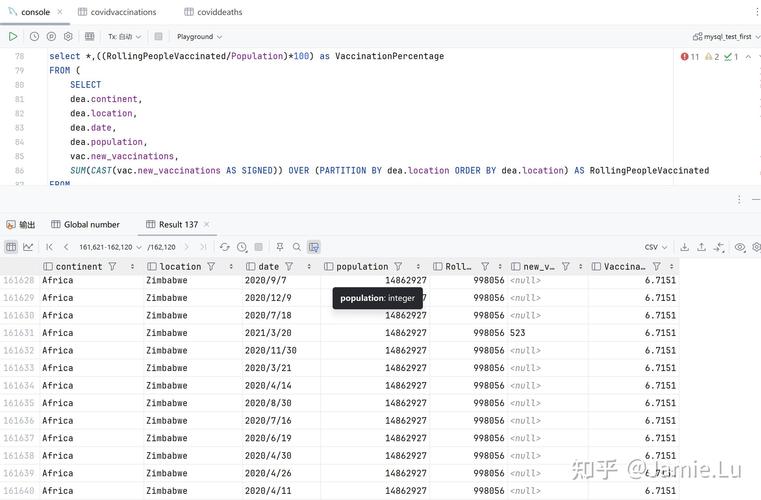
Task: Select row number 161640
Action: [19, 491]
